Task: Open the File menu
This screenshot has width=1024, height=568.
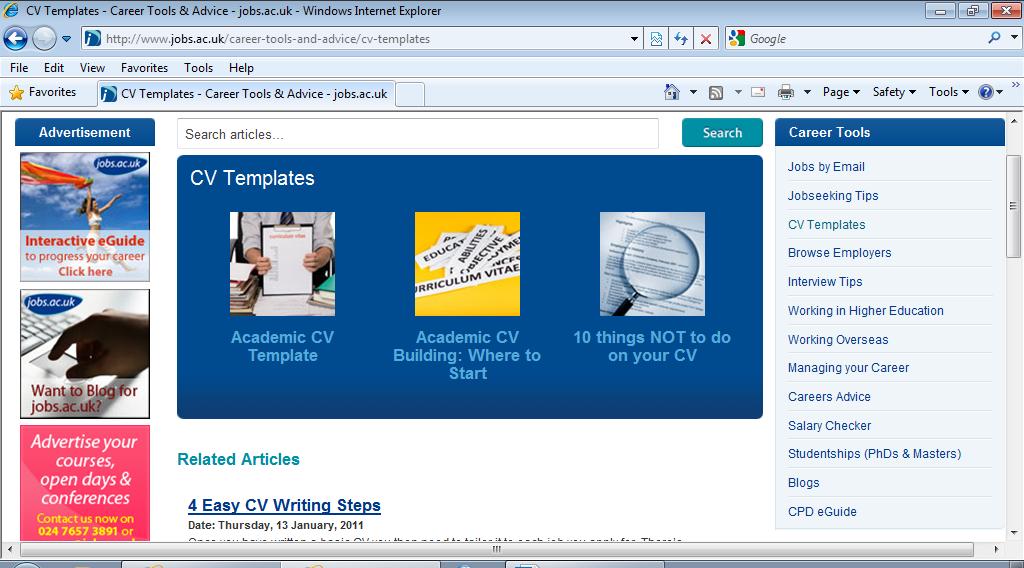Action: 19,68
